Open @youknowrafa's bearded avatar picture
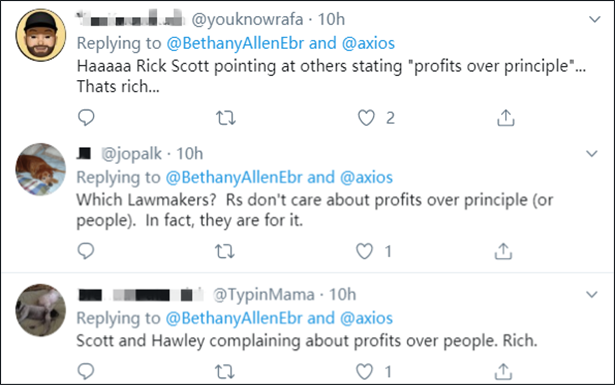 pos(41,35)
